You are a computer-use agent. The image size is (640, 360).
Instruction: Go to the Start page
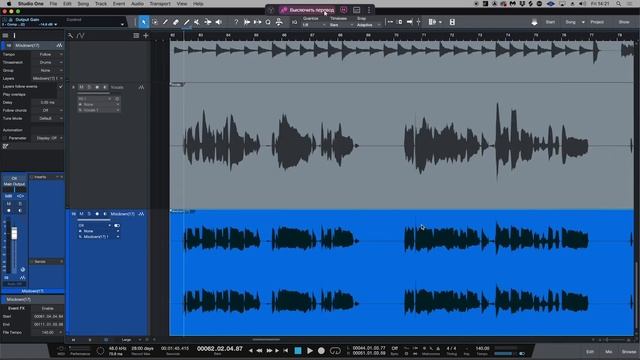550,22
